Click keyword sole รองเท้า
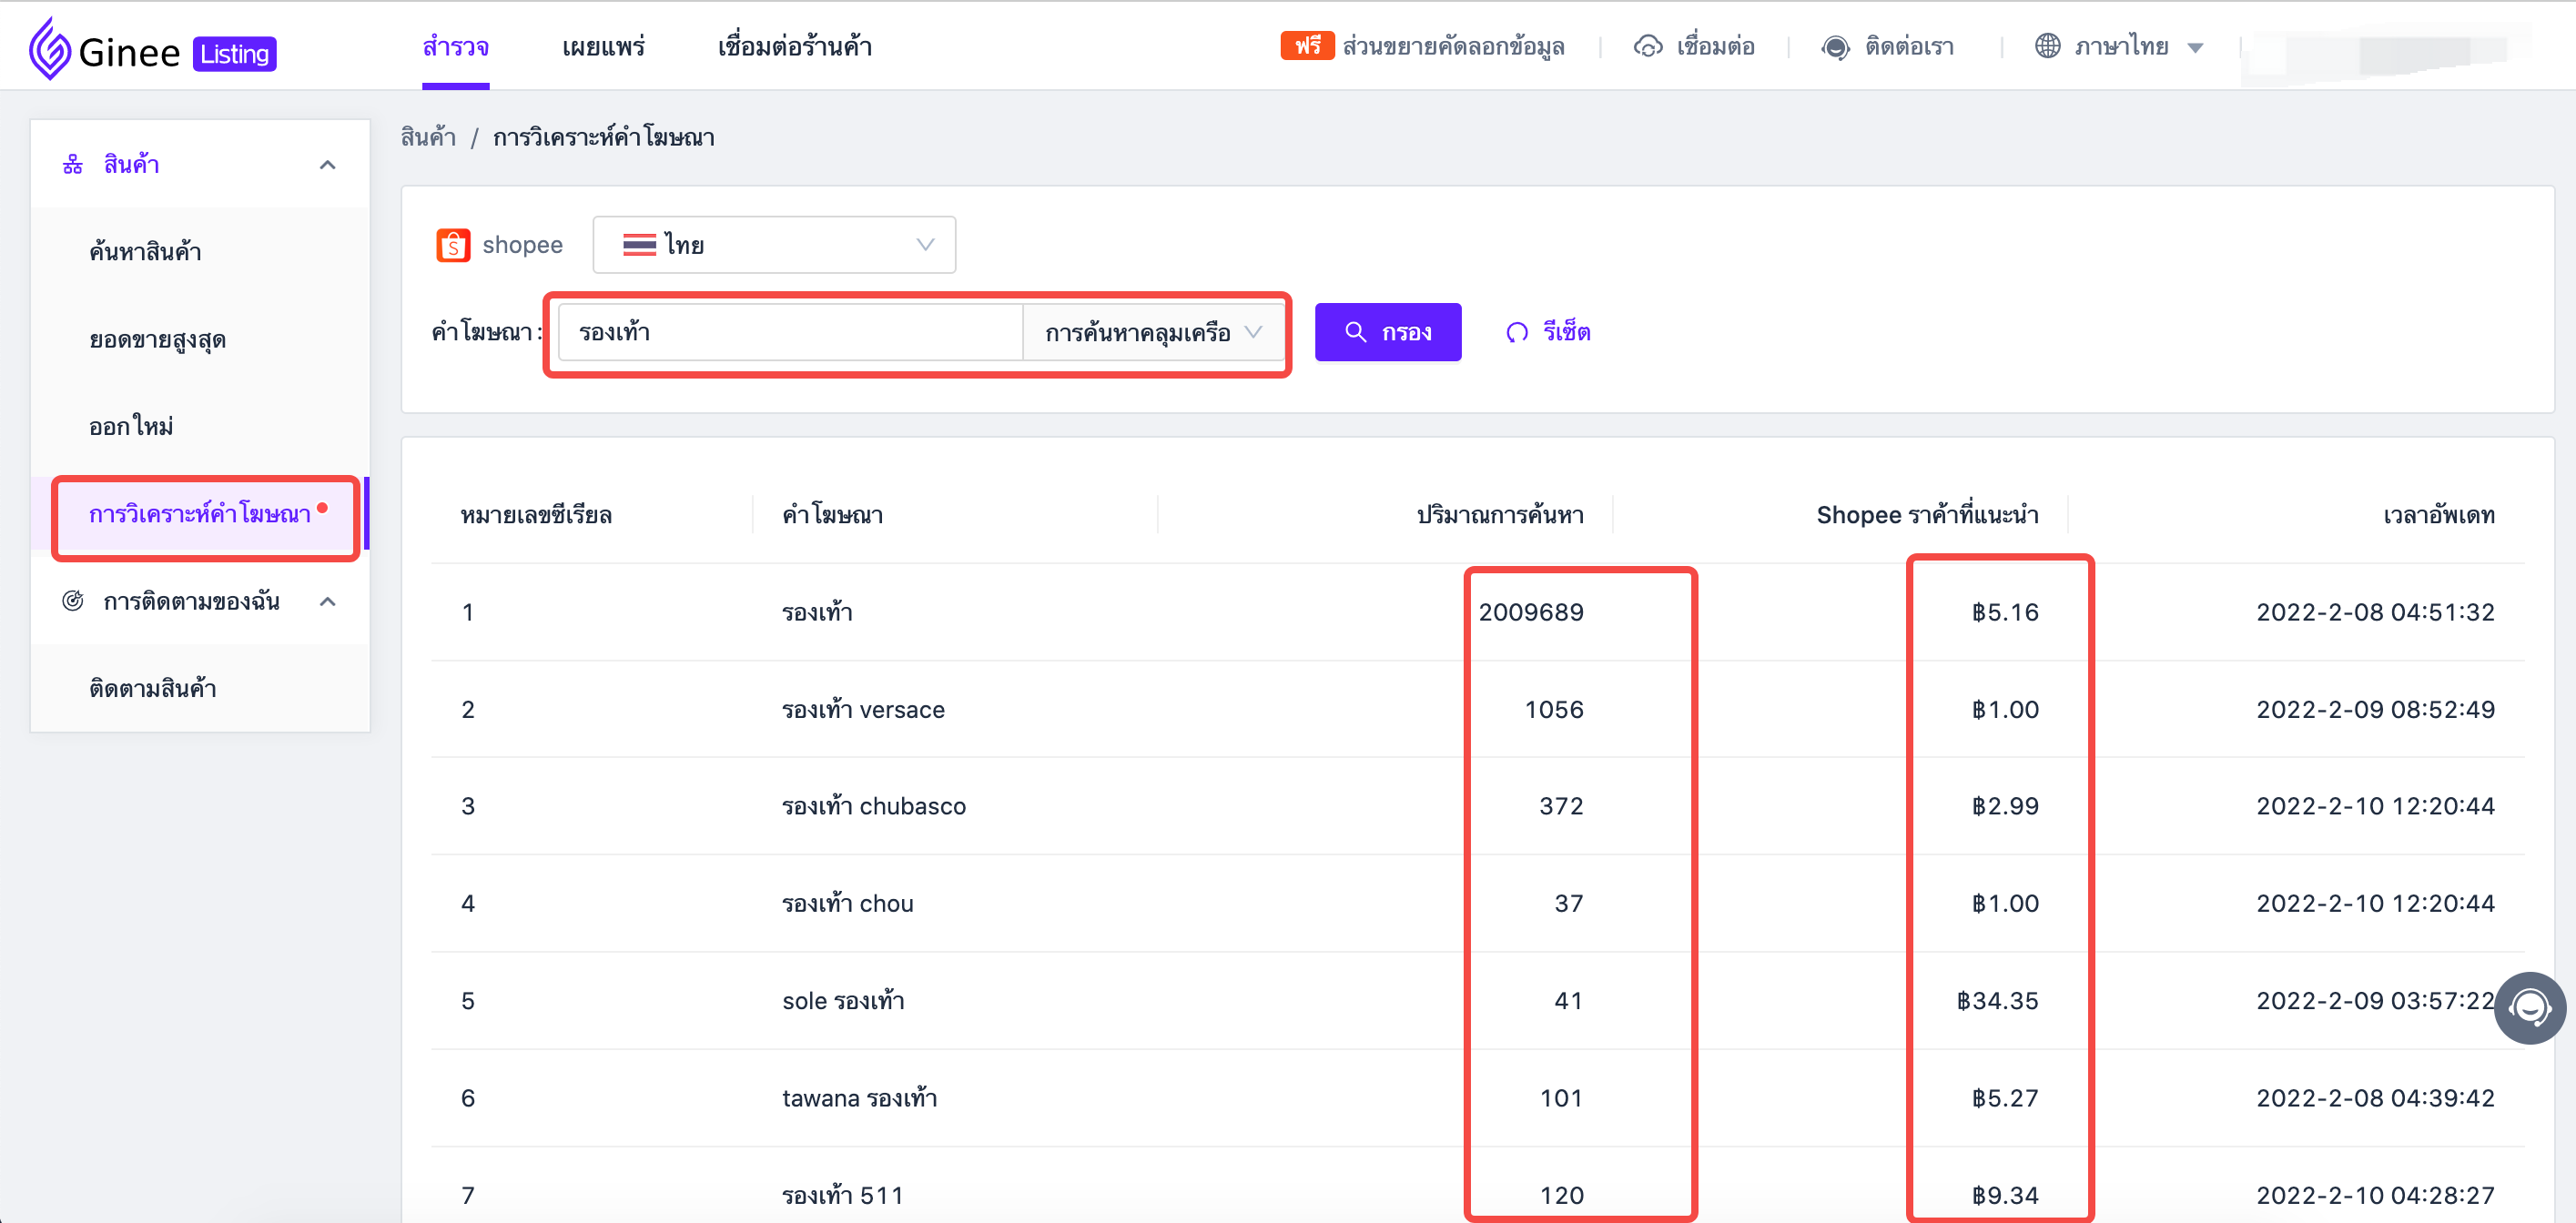2576x1223 pixels. [x=843, y=1000]
